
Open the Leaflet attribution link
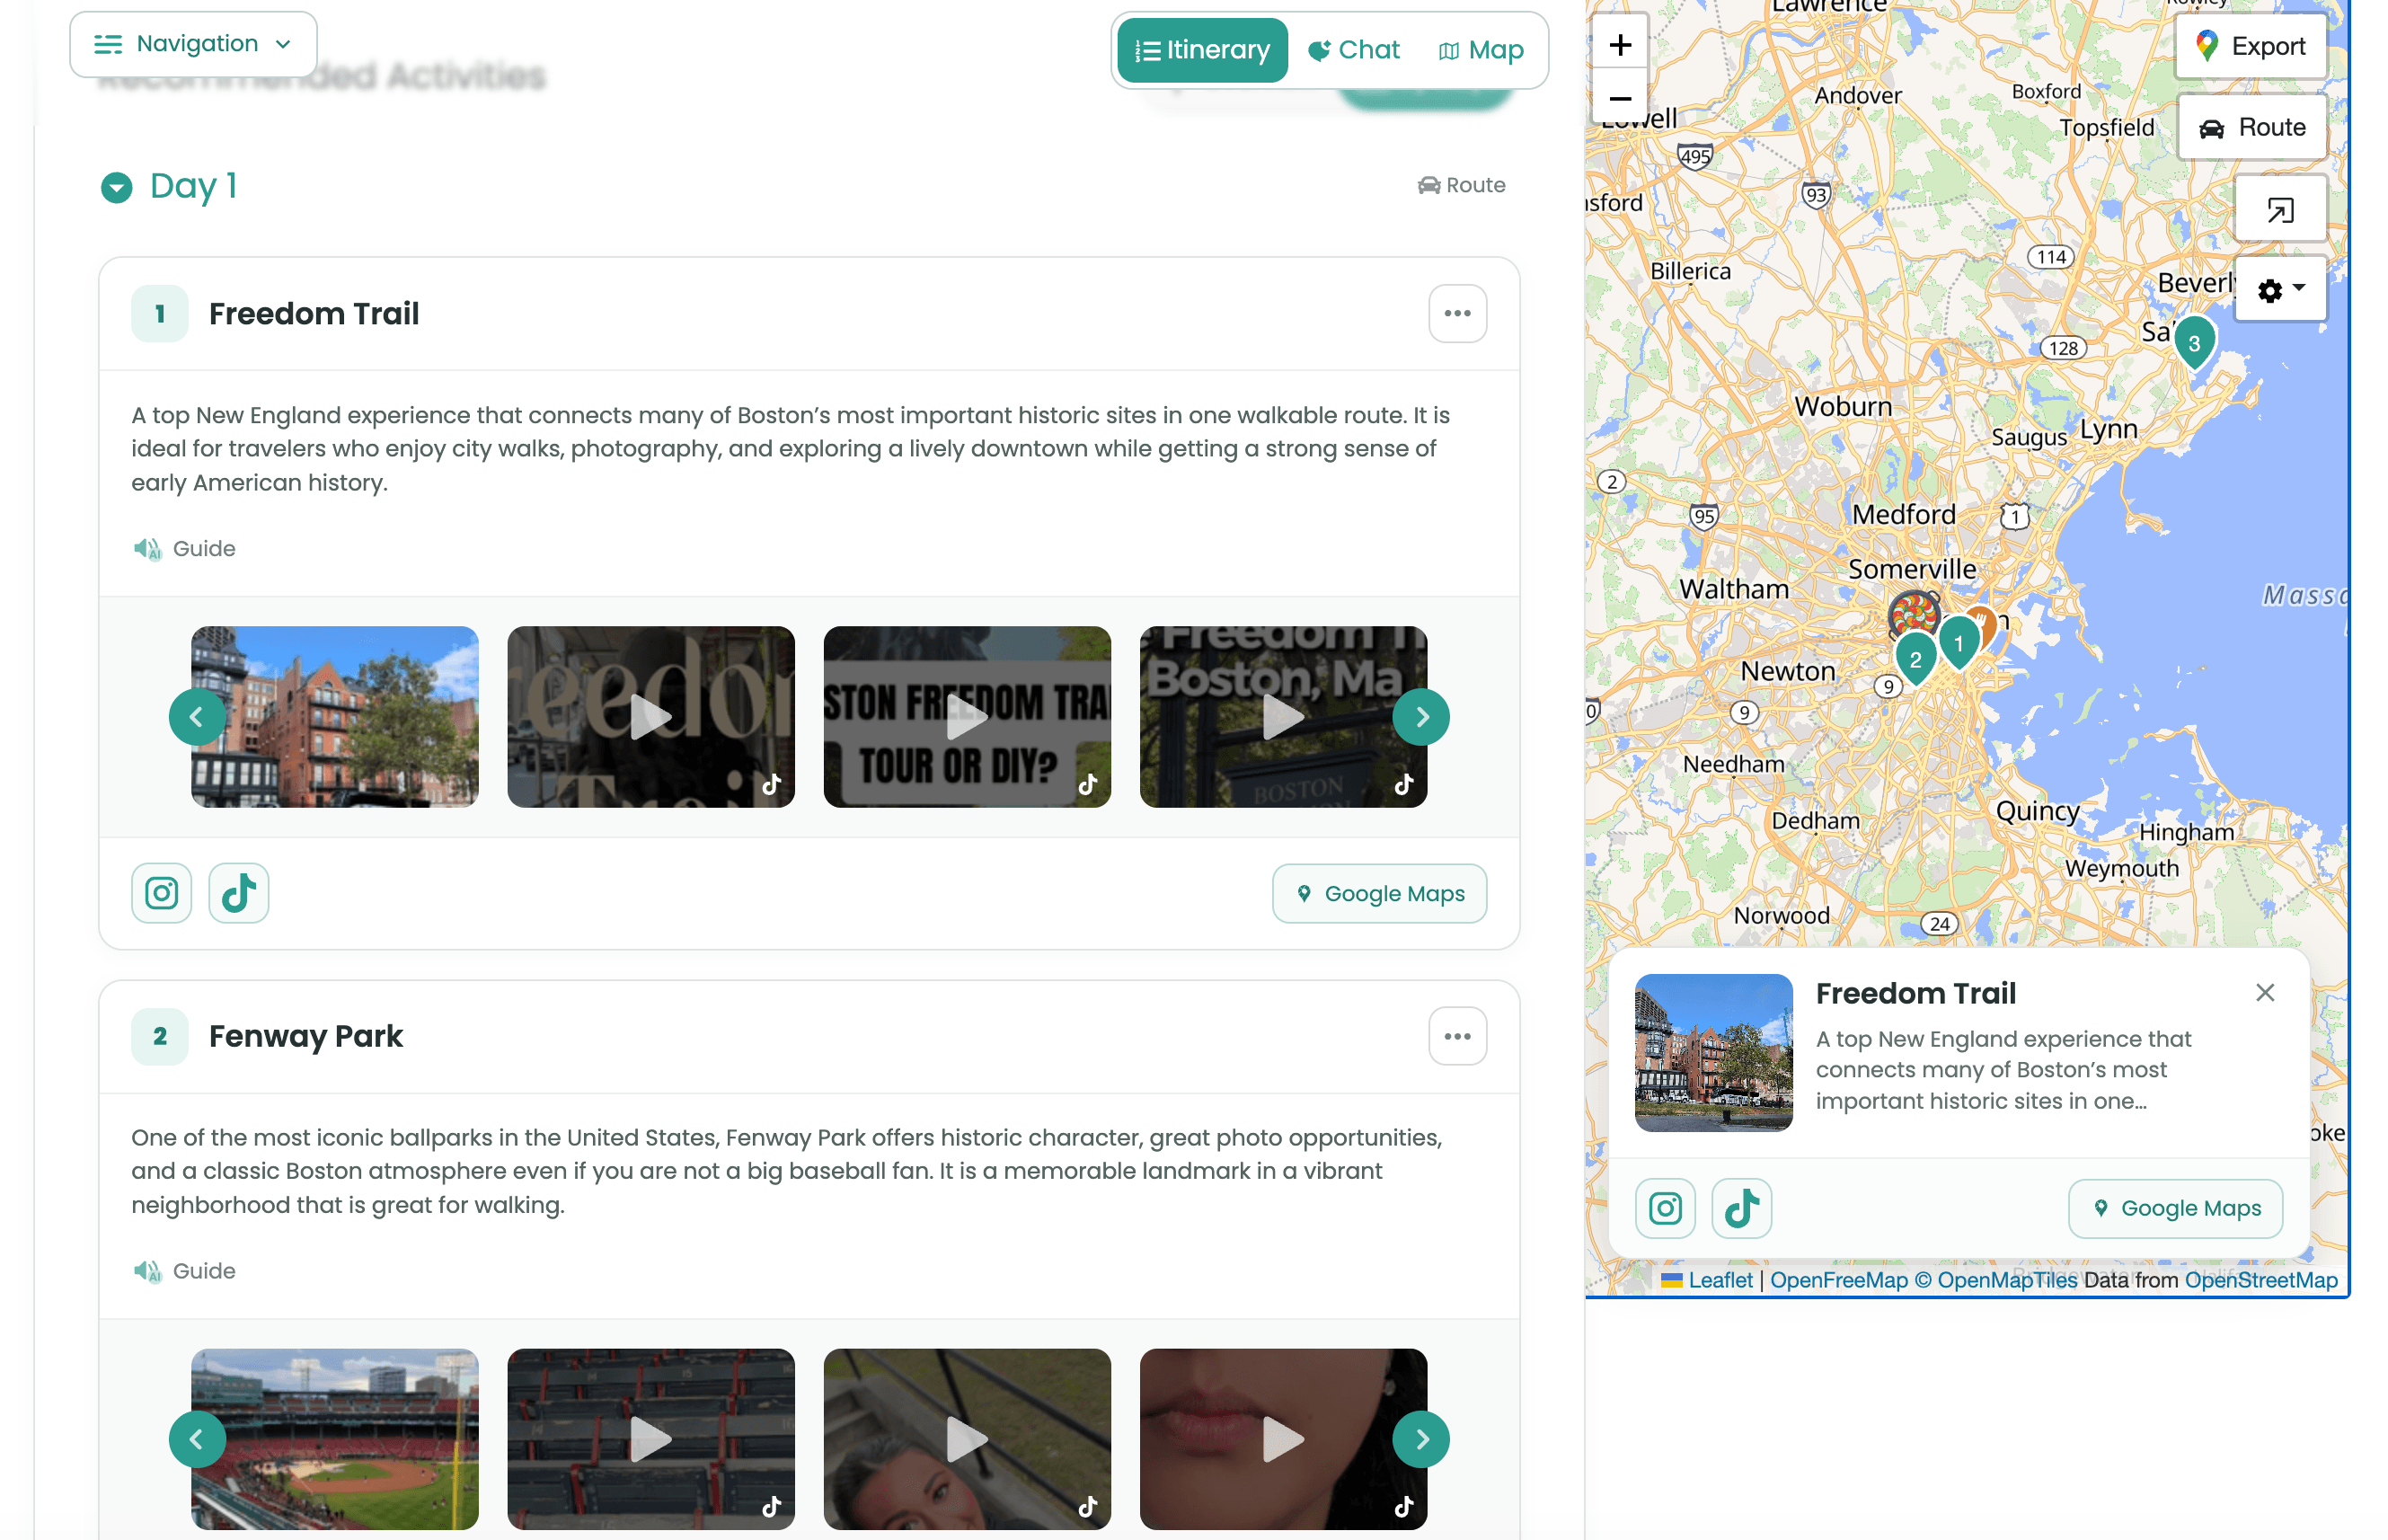tap(1719, 1280)
